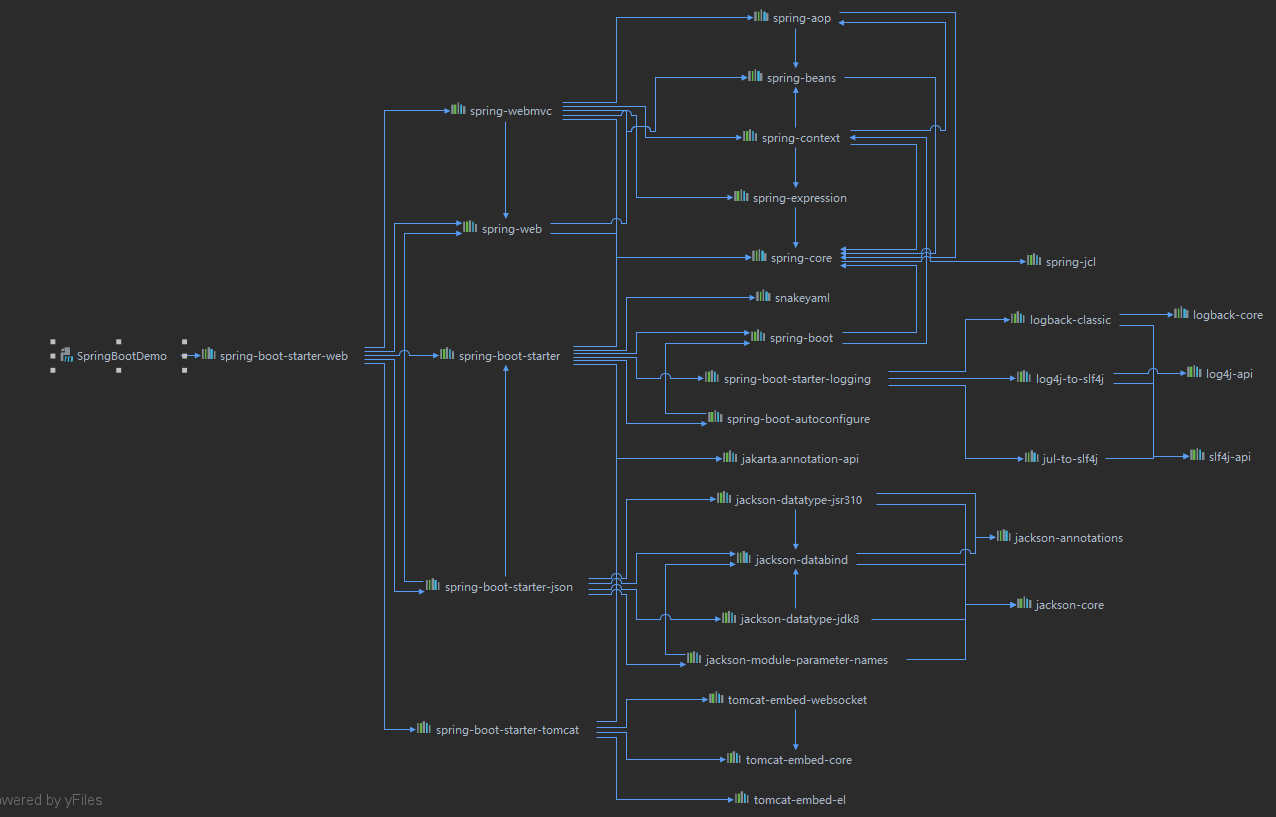Click the spring-aop library icon
The height and width of the screenshot is (817, 1276).
[762, 17]
